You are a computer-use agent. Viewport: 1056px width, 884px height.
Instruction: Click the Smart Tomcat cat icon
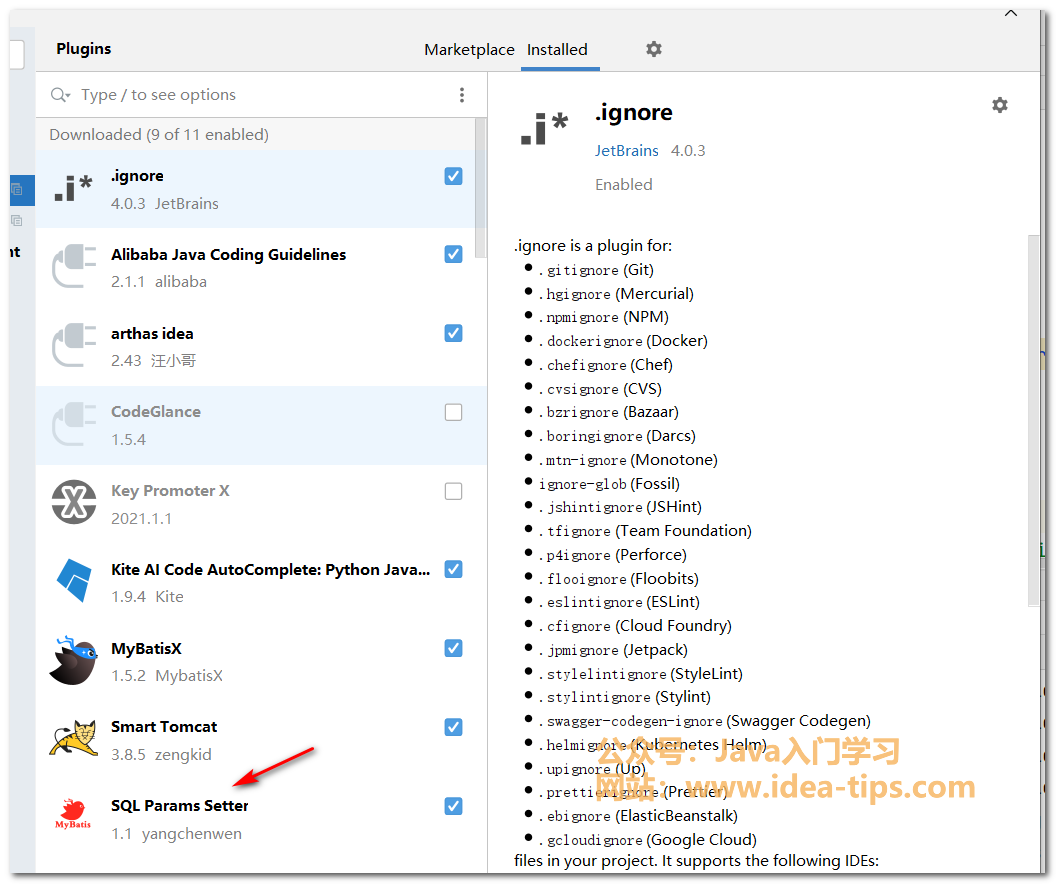(73, 739)
